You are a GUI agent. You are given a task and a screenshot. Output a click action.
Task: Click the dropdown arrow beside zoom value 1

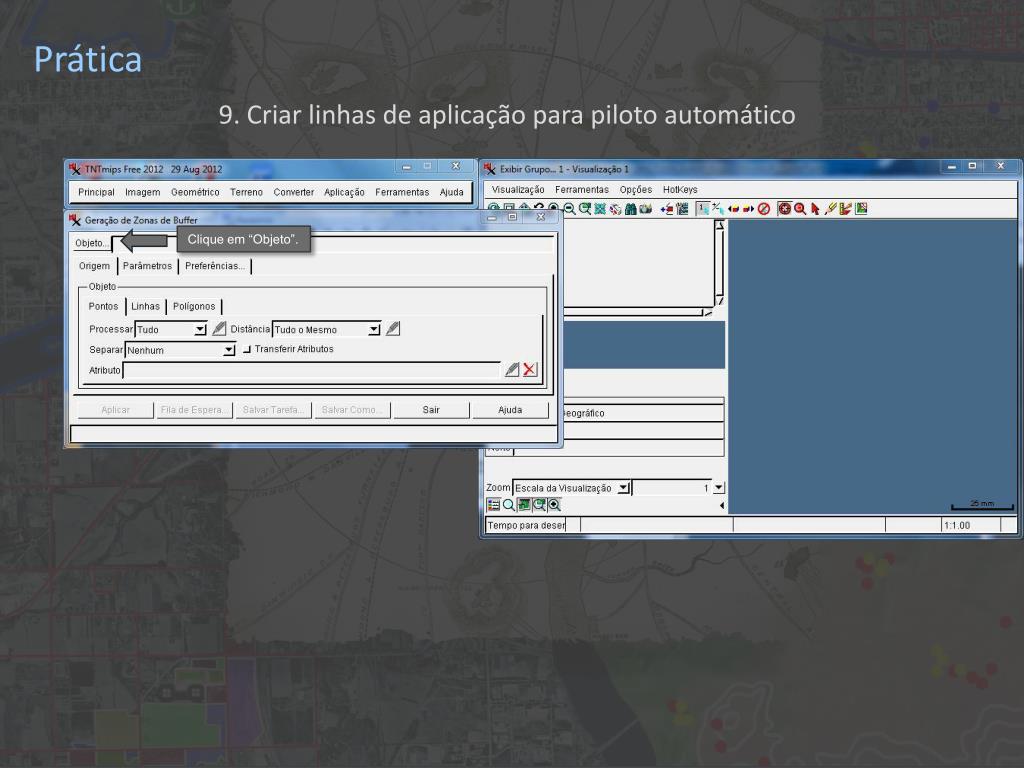pyautogui.click(x=719, y=487)
